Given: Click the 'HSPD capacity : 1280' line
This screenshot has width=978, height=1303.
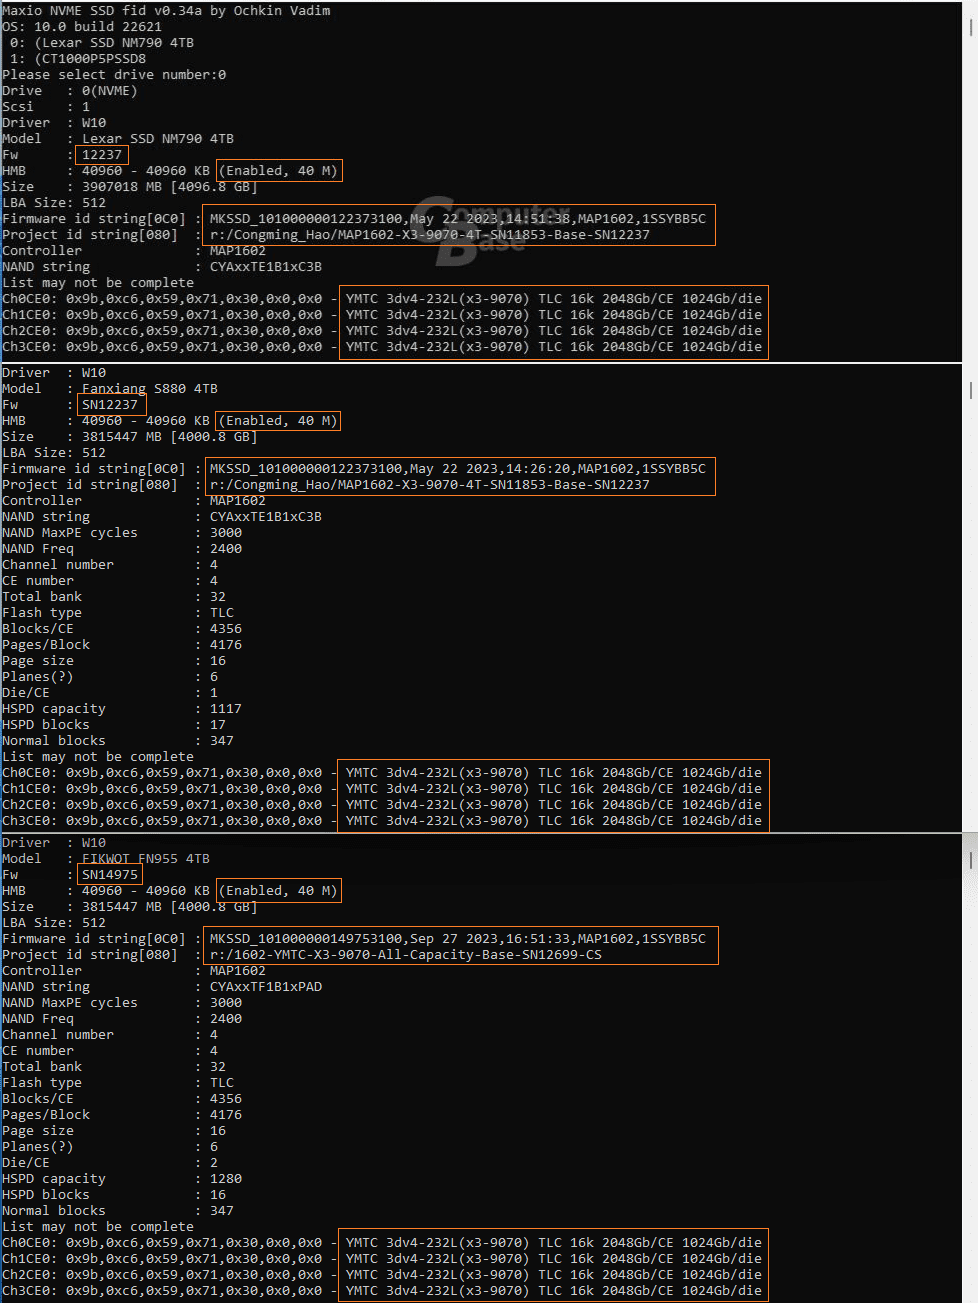Looking at the screenshot, I should [122, 1179].
